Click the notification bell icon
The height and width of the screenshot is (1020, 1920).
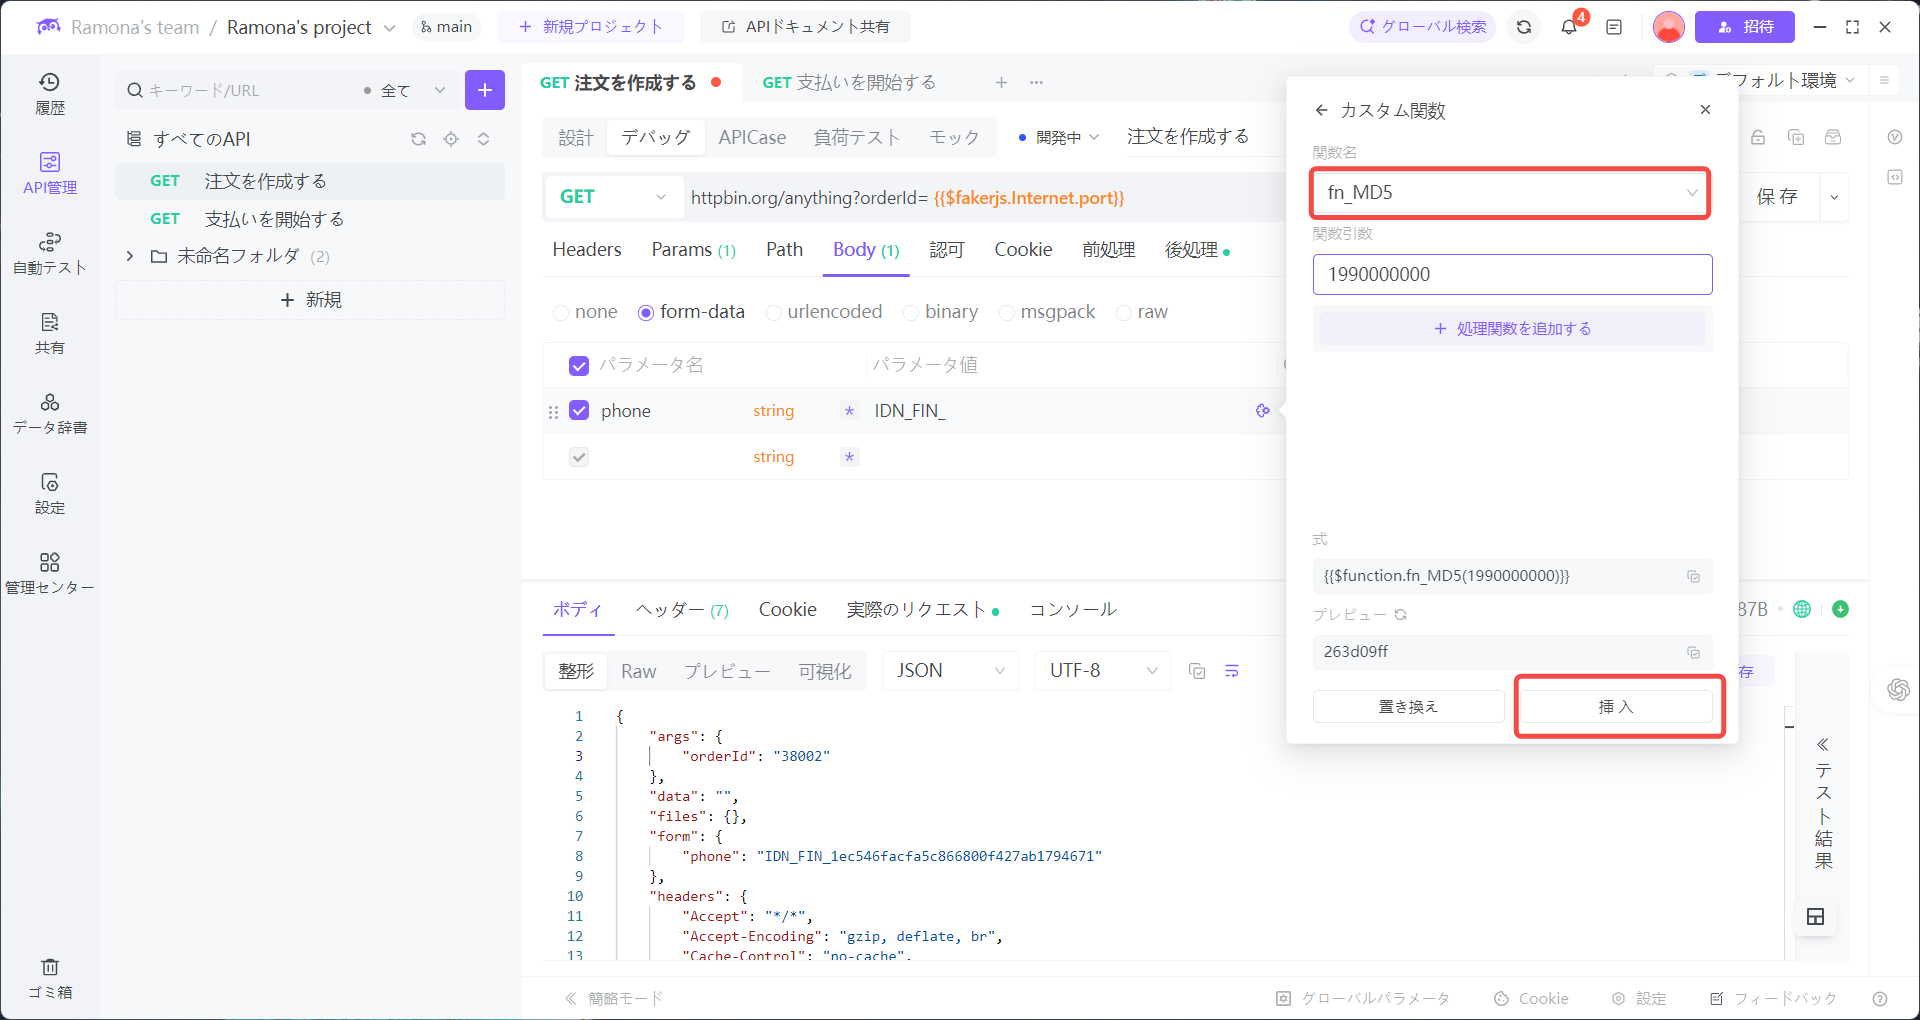point(1567,27)
